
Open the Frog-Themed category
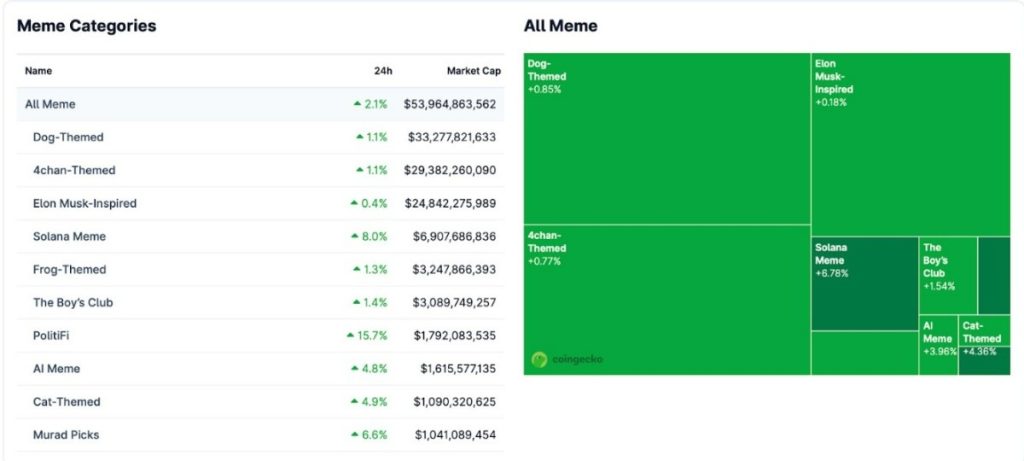pos(69,269)
